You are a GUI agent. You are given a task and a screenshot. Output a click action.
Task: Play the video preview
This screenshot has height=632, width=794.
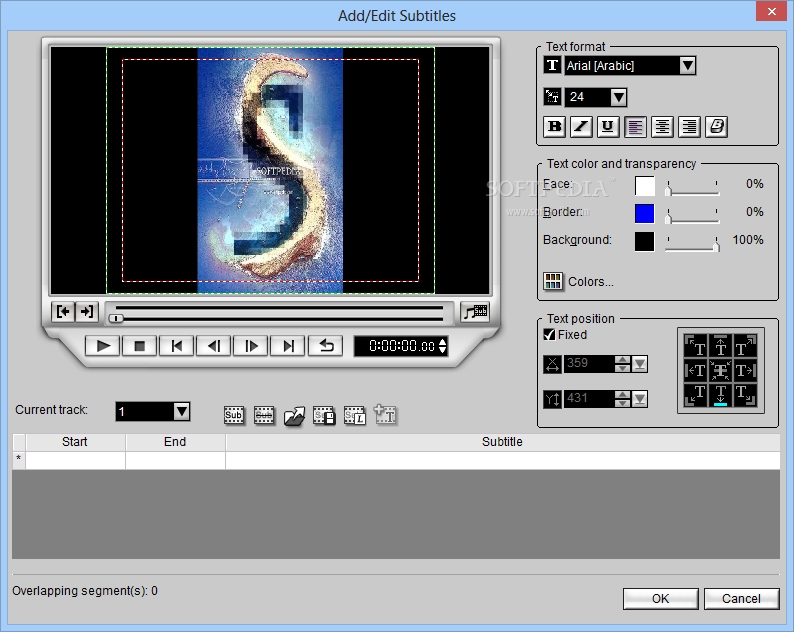pos(103,346)
